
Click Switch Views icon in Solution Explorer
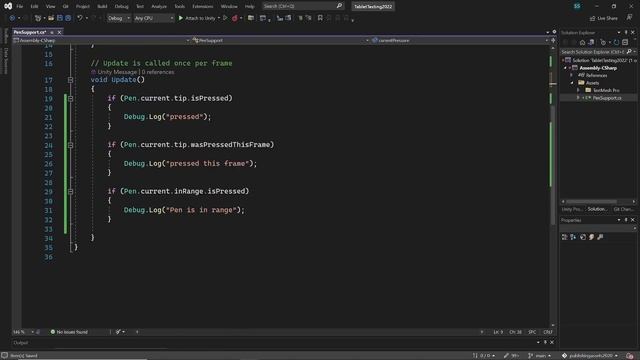pos(591,42)
